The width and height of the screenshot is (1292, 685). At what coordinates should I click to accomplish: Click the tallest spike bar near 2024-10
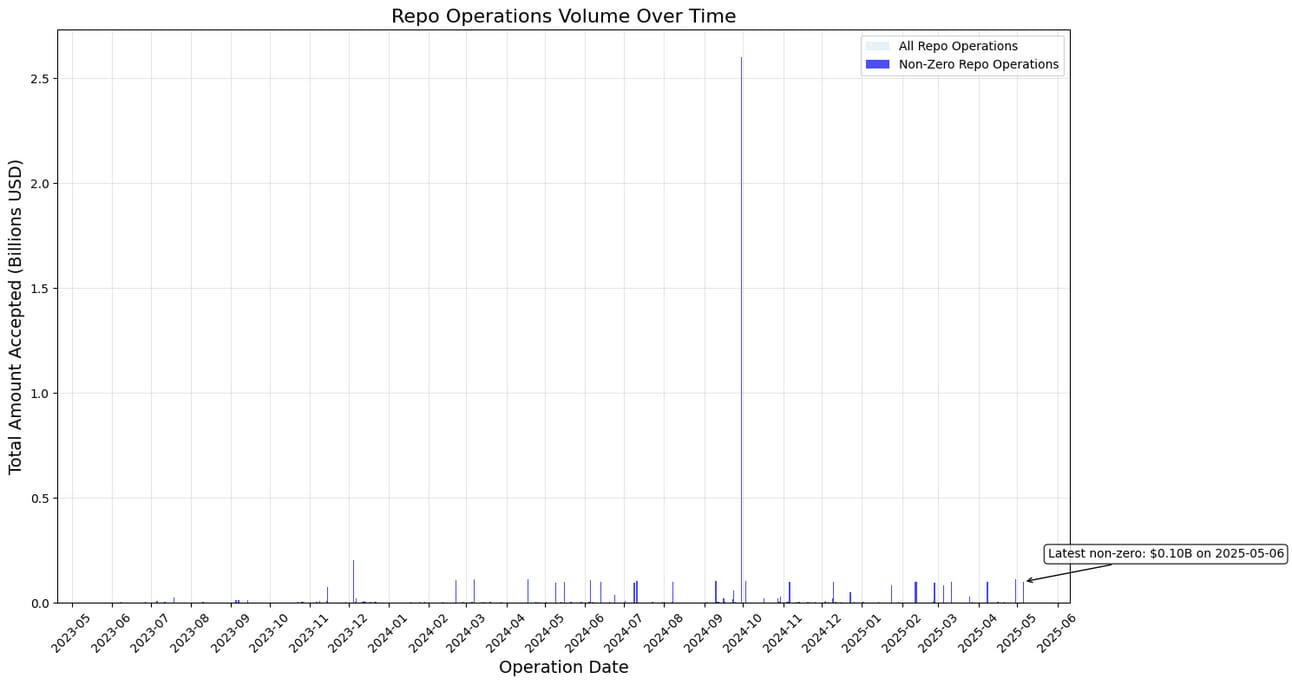[x=741, y=330]
